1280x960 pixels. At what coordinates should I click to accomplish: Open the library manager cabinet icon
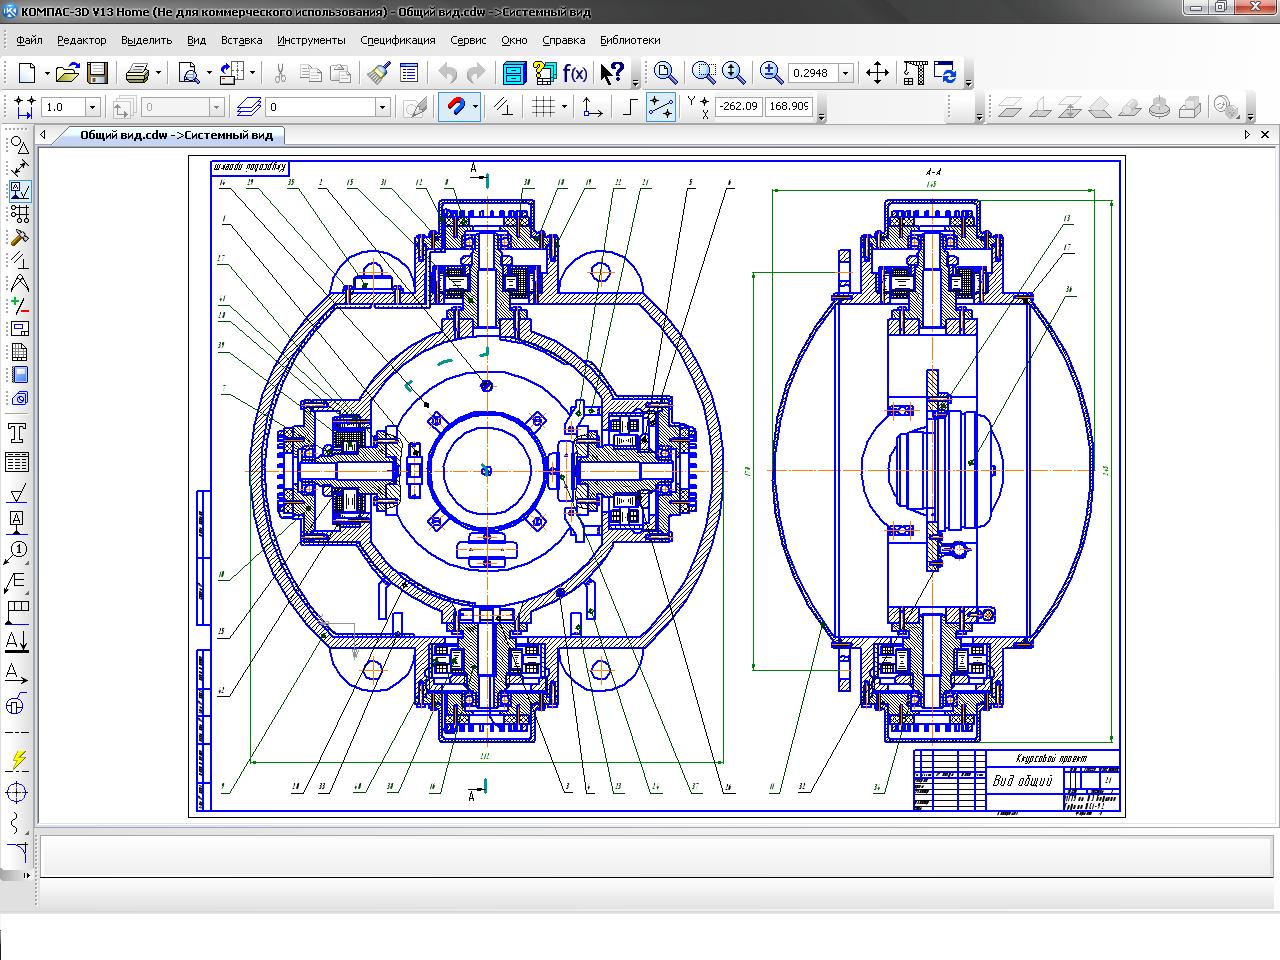click(514, 73)
